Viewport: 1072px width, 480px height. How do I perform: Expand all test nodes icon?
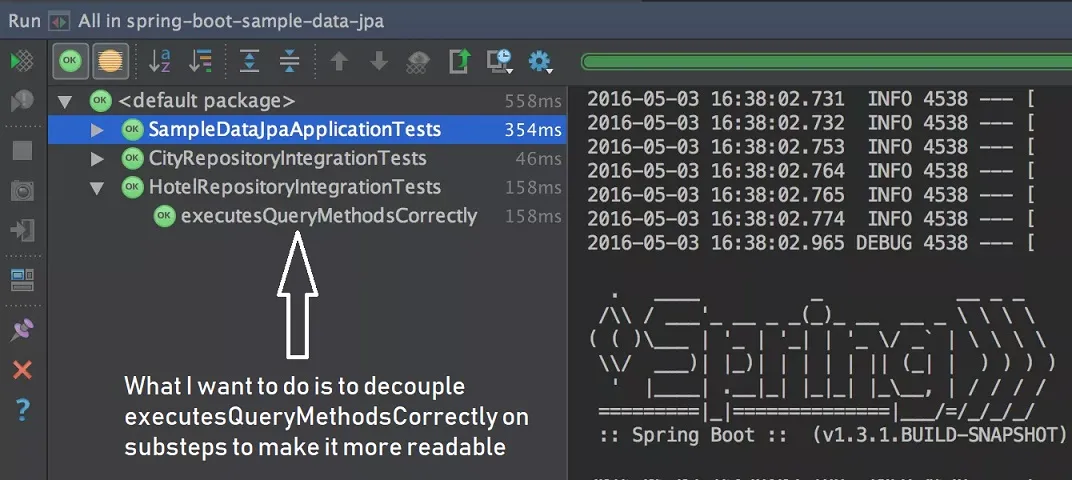(249, 61)
